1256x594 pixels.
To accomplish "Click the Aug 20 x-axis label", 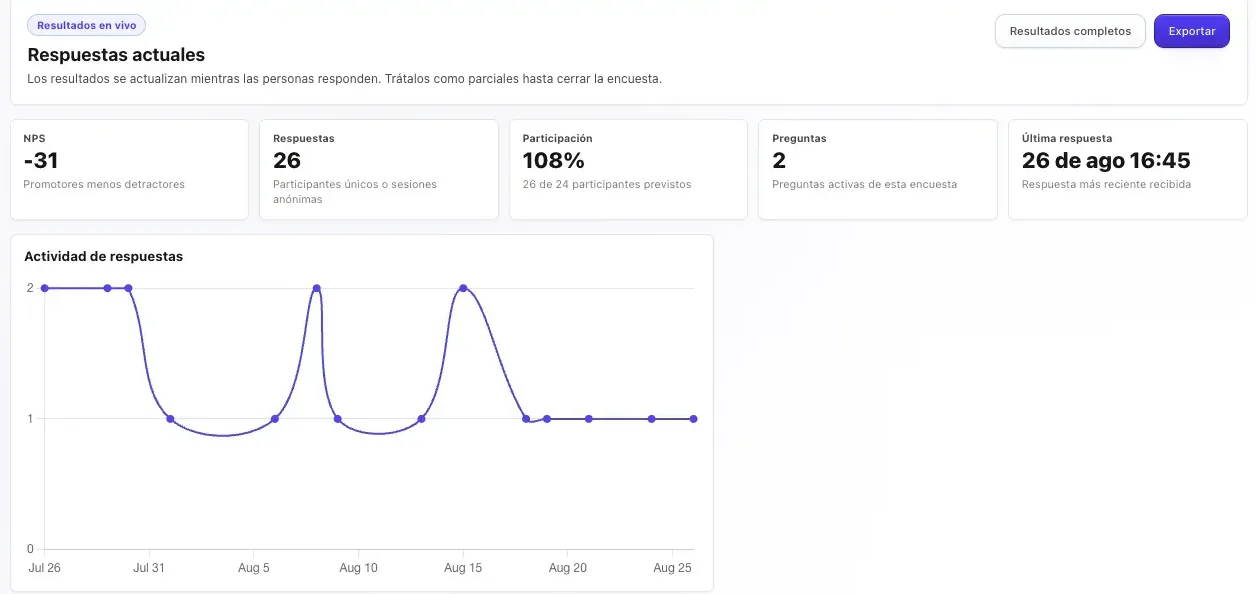I will coord(568,568).
